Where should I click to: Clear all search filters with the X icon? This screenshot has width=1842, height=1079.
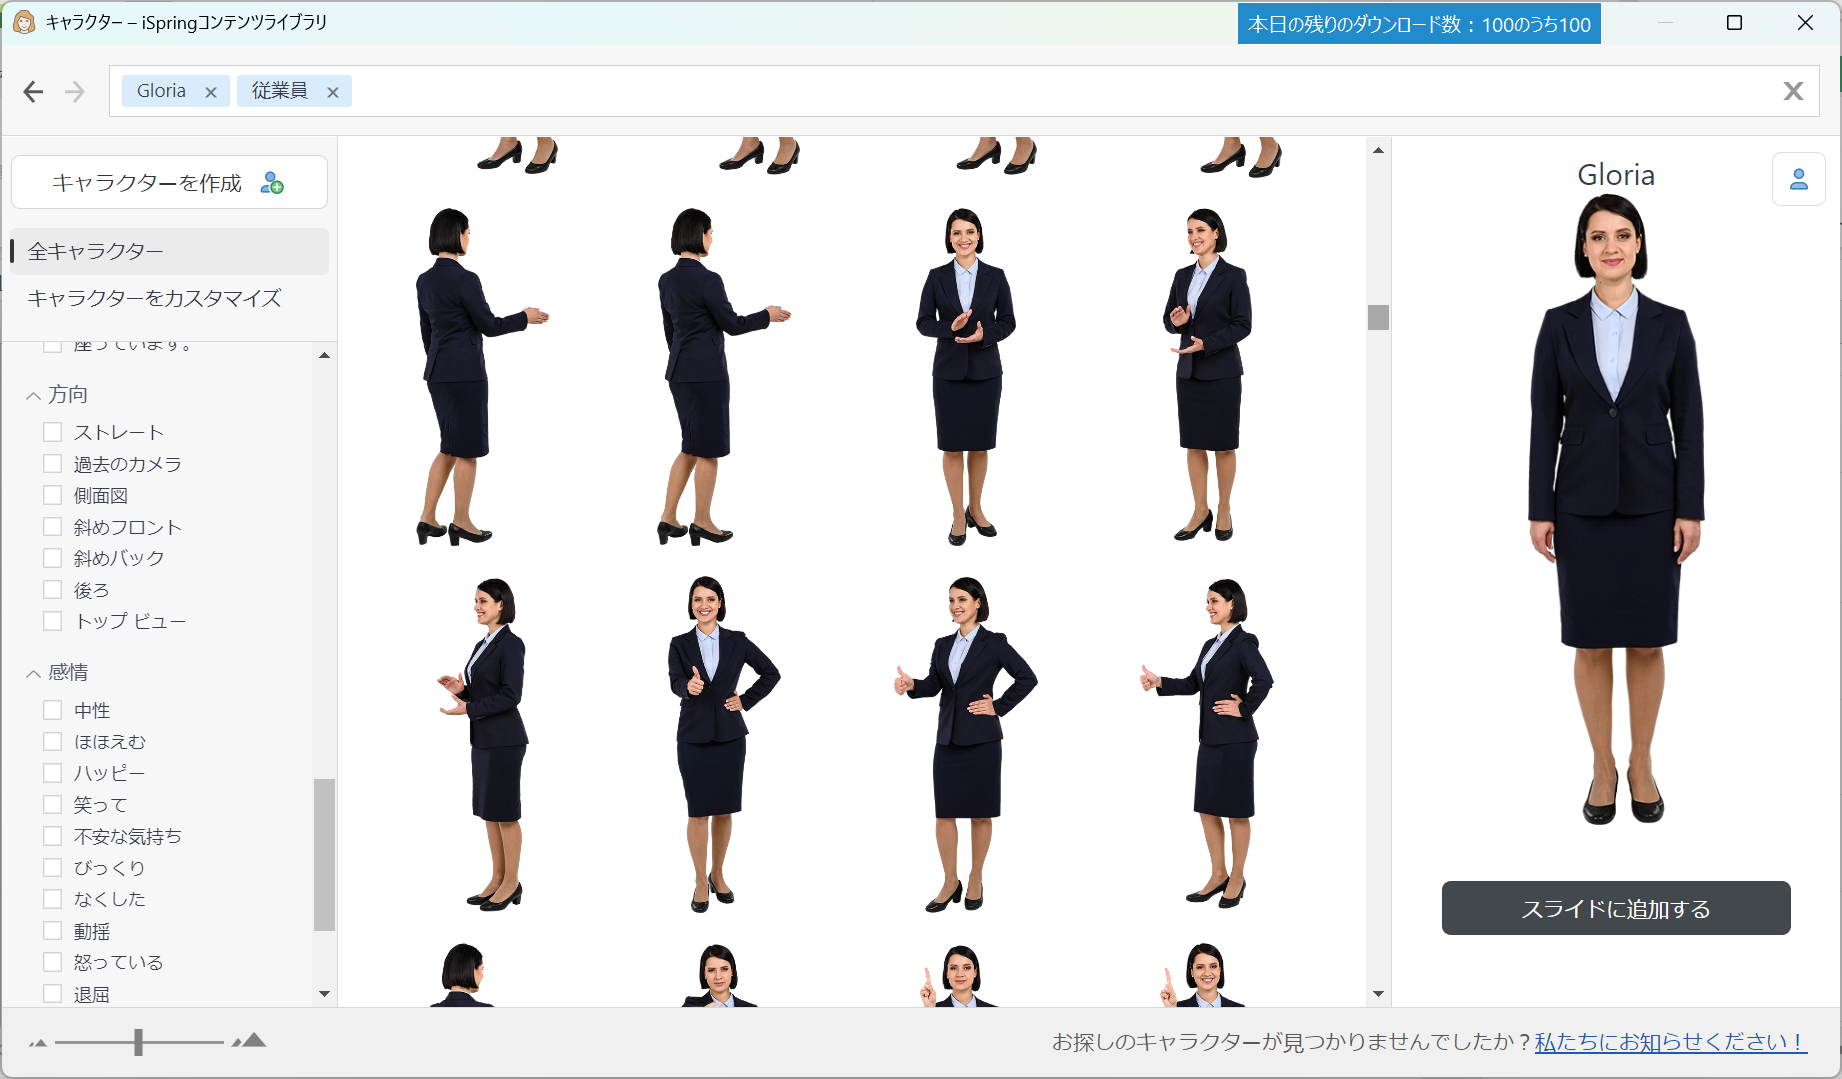point(1794,91)
